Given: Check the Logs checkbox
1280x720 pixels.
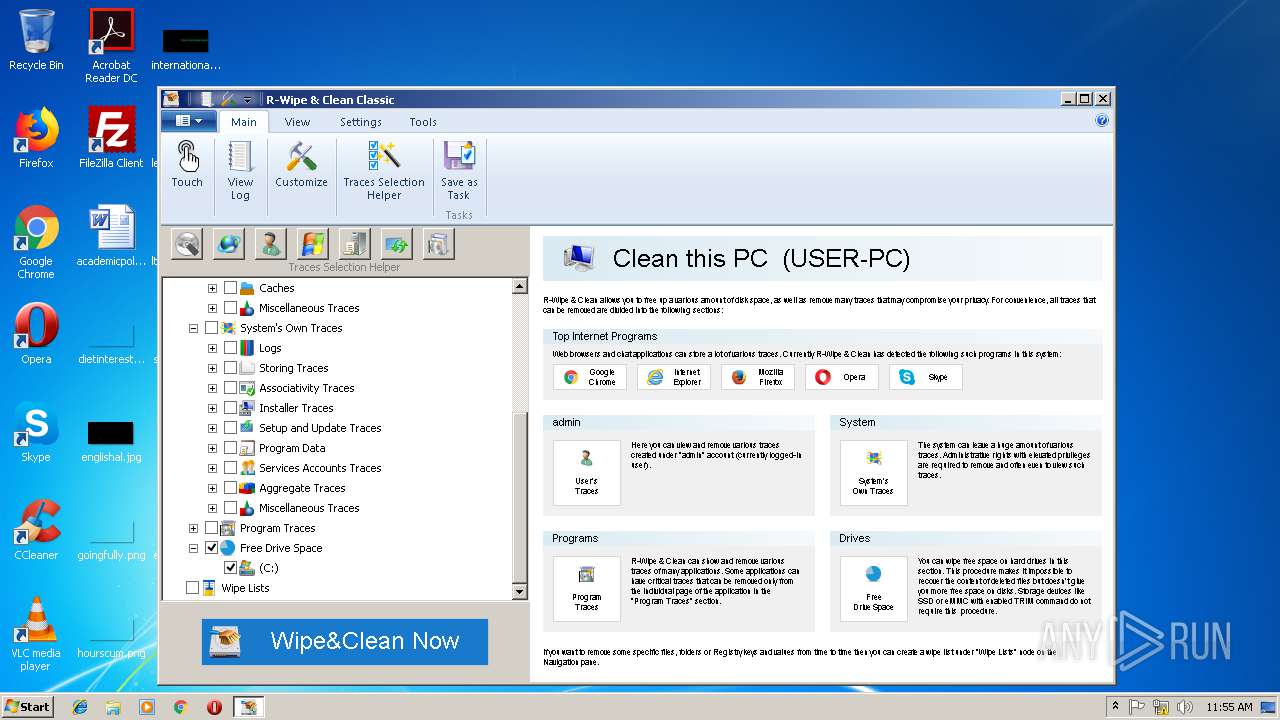Looking at the screenshot, I should 230,348.
